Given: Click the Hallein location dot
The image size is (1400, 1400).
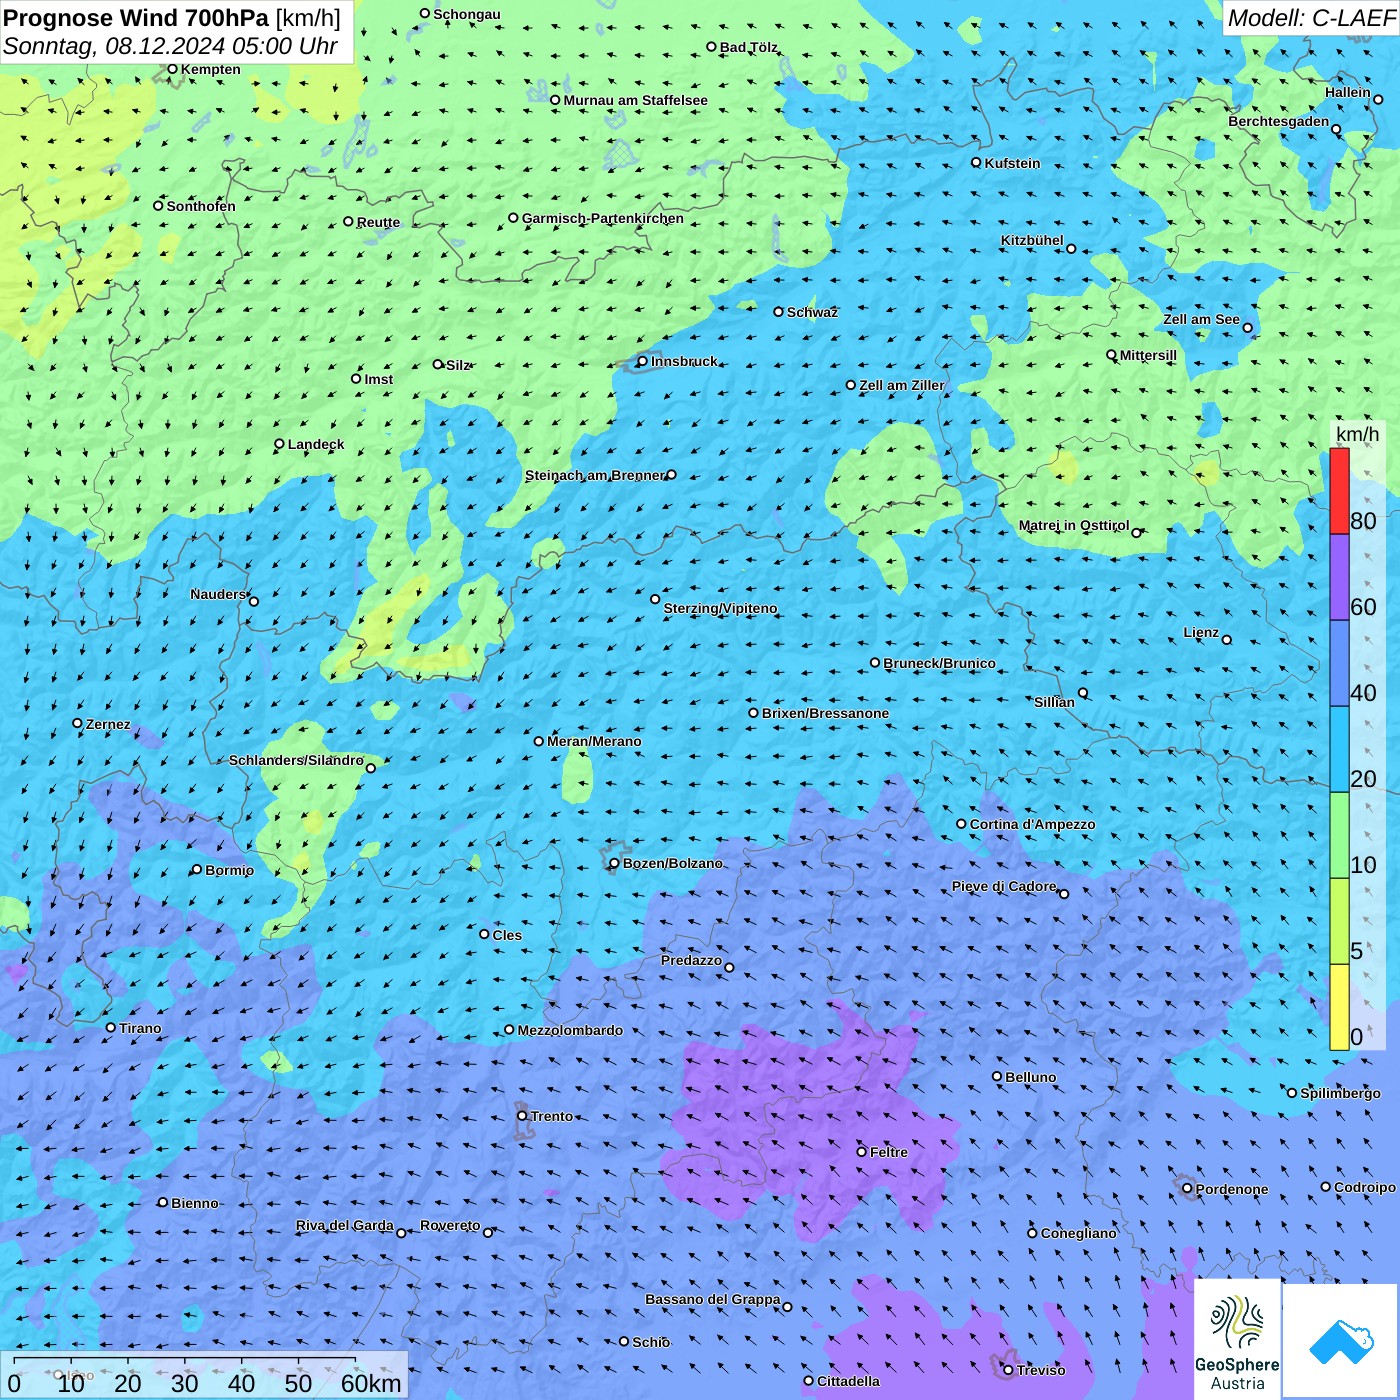Looking at the screenshot, I should [x=1378, y=99].
